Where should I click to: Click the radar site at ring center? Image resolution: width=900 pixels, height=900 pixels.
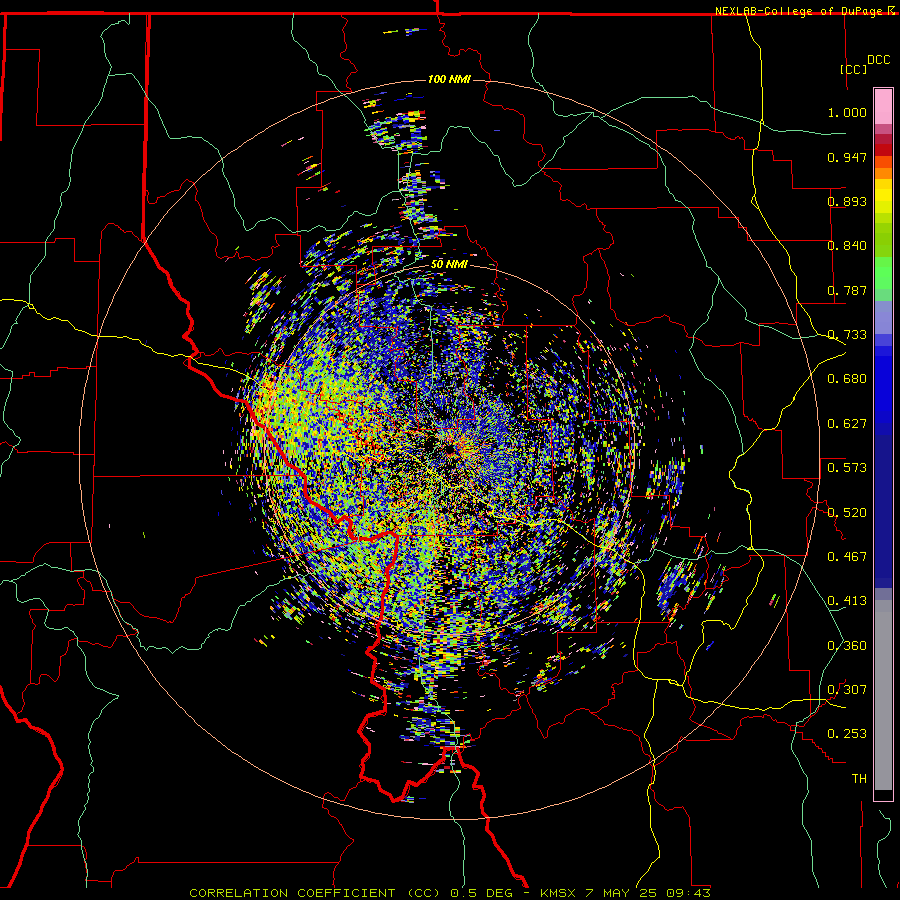[449, 450]
